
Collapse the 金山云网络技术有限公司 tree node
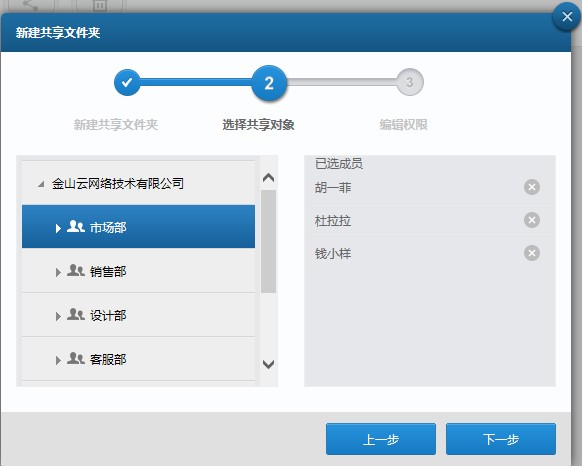41,184
